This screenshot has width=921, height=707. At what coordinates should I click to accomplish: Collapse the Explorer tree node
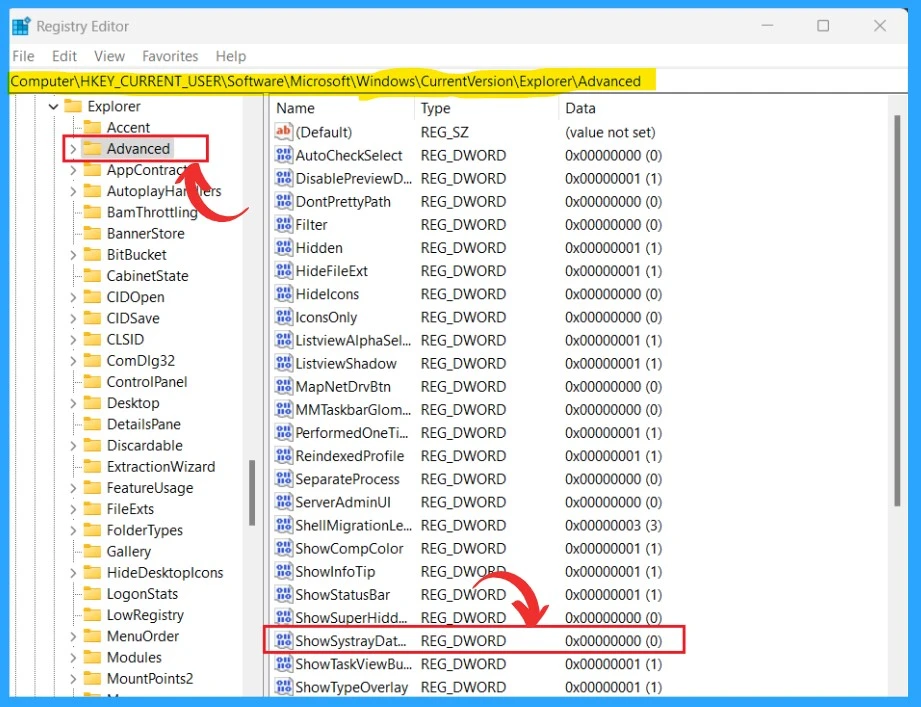pyautogui.click(x=53, y=106)
